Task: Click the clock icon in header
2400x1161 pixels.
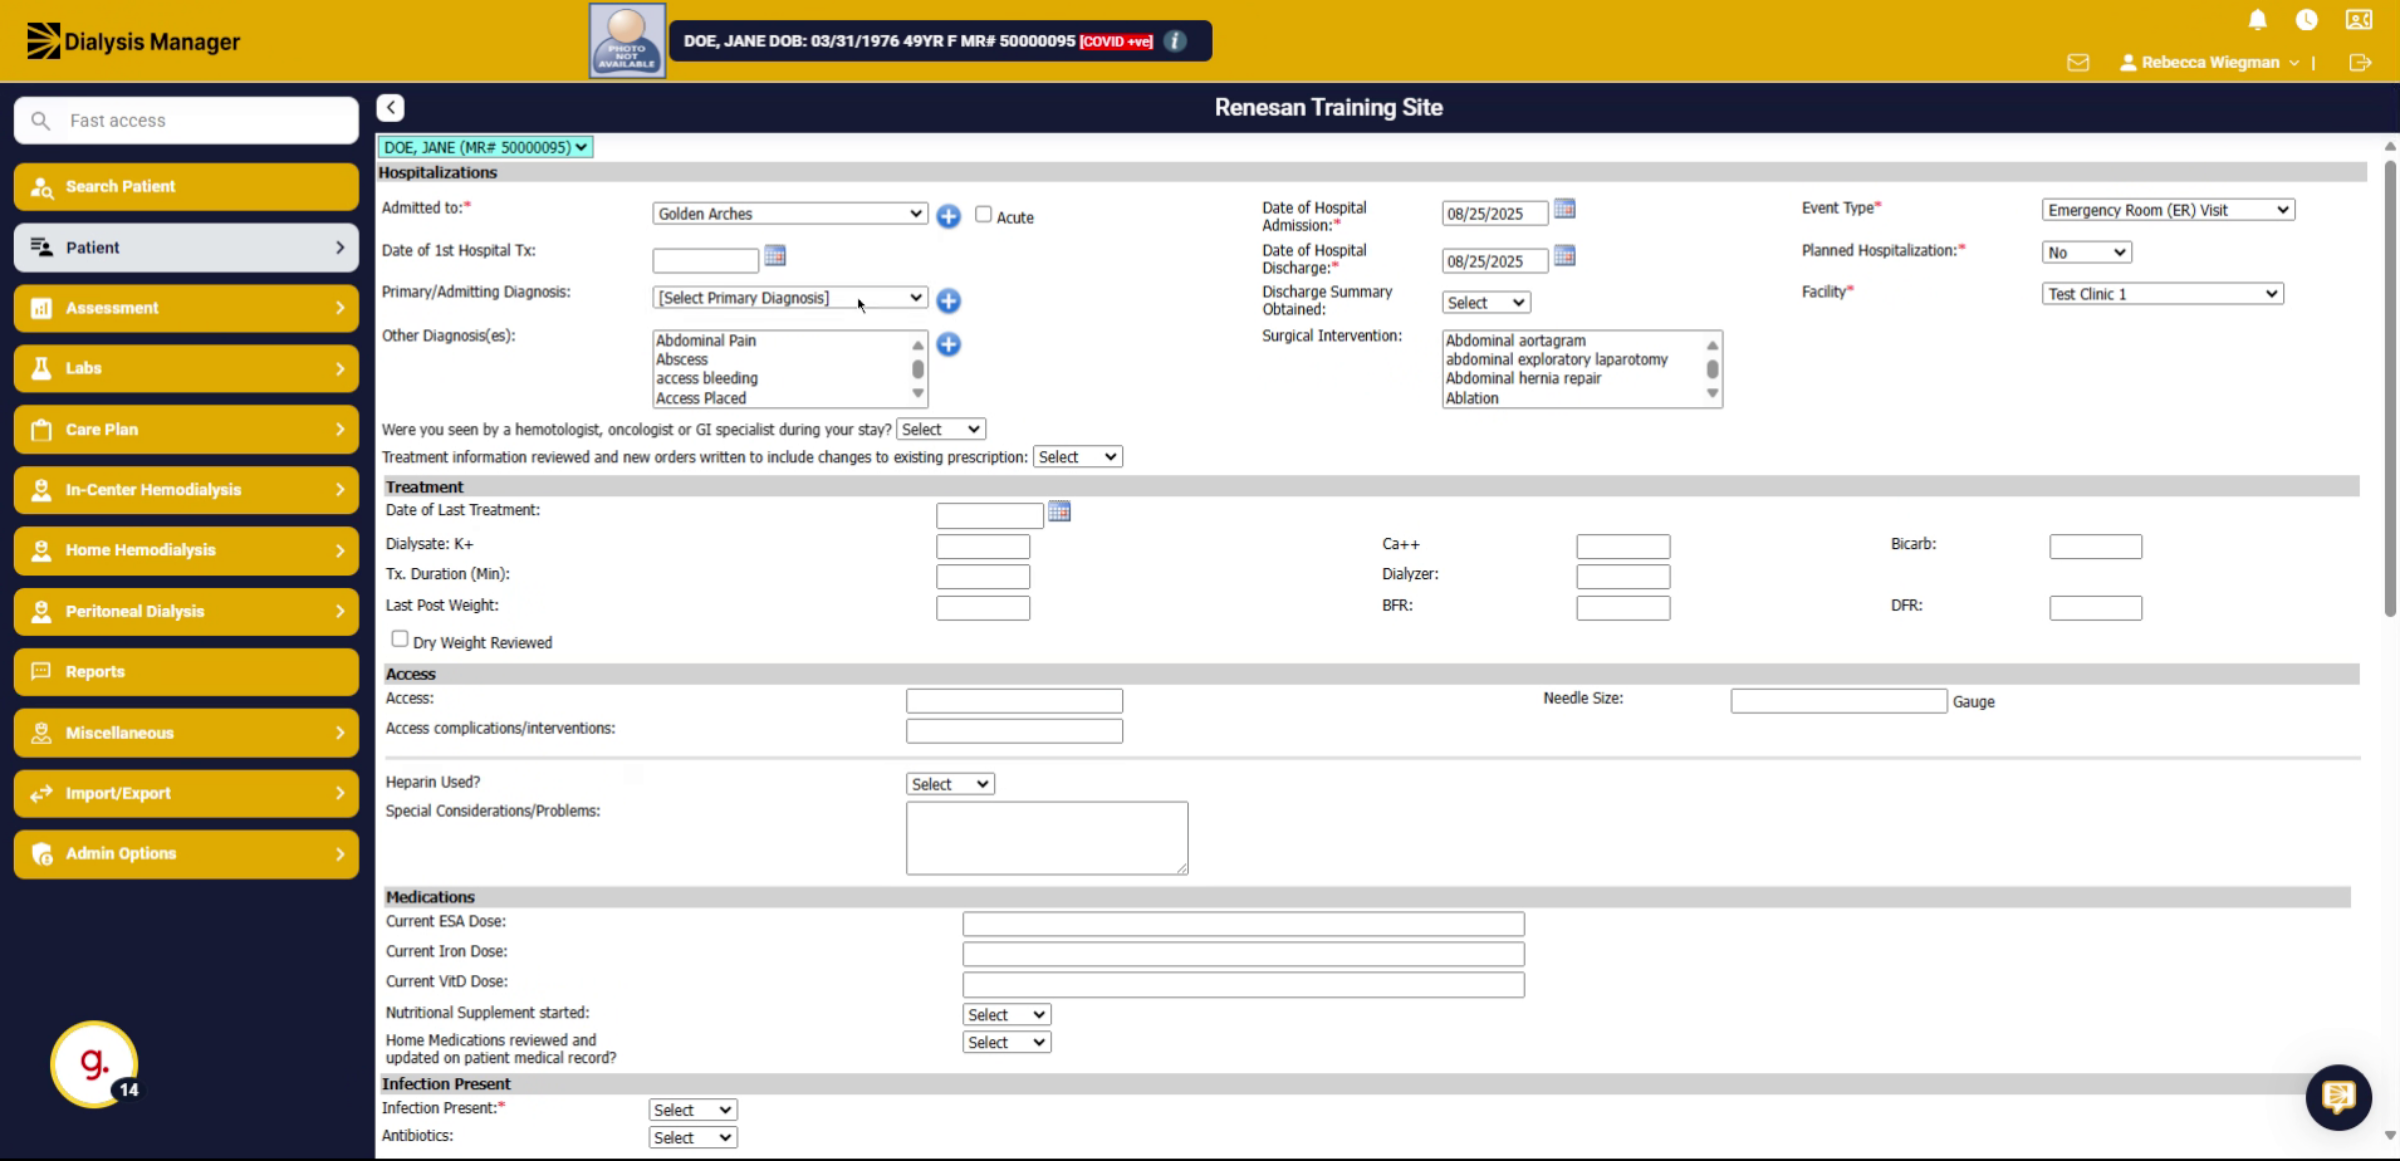Action: [x=2307, y=19]
